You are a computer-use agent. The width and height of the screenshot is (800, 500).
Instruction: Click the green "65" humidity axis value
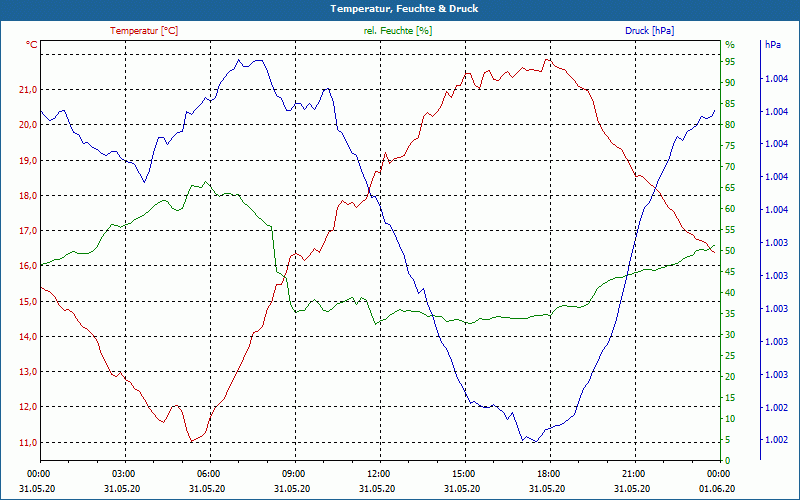pyautogui.click(x=730, y=188)
